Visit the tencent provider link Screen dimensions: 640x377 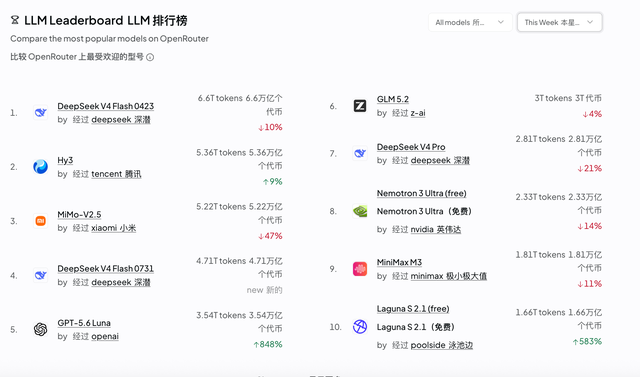tap(116, 174)
